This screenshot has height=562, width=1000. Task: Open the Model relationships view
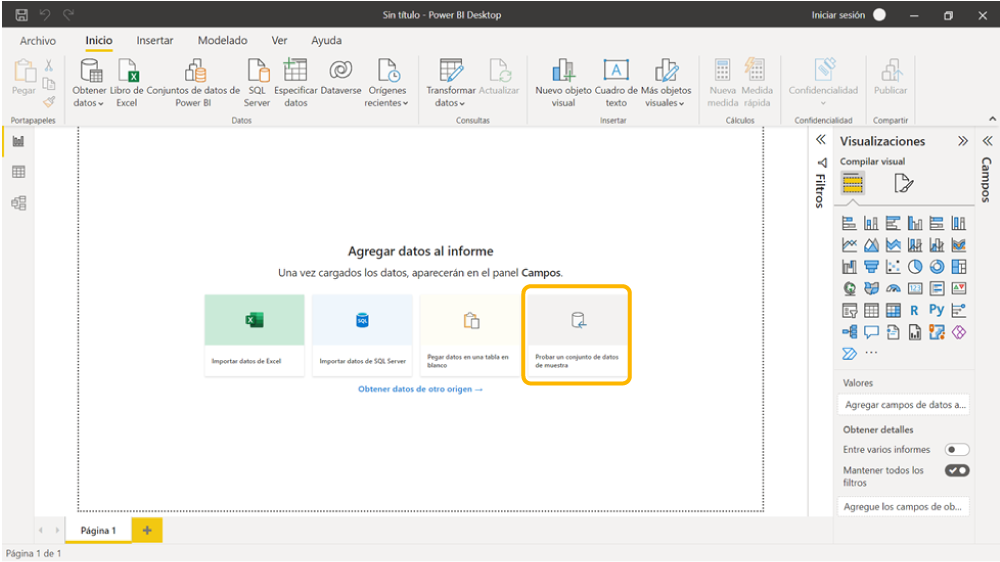[18, 203]
